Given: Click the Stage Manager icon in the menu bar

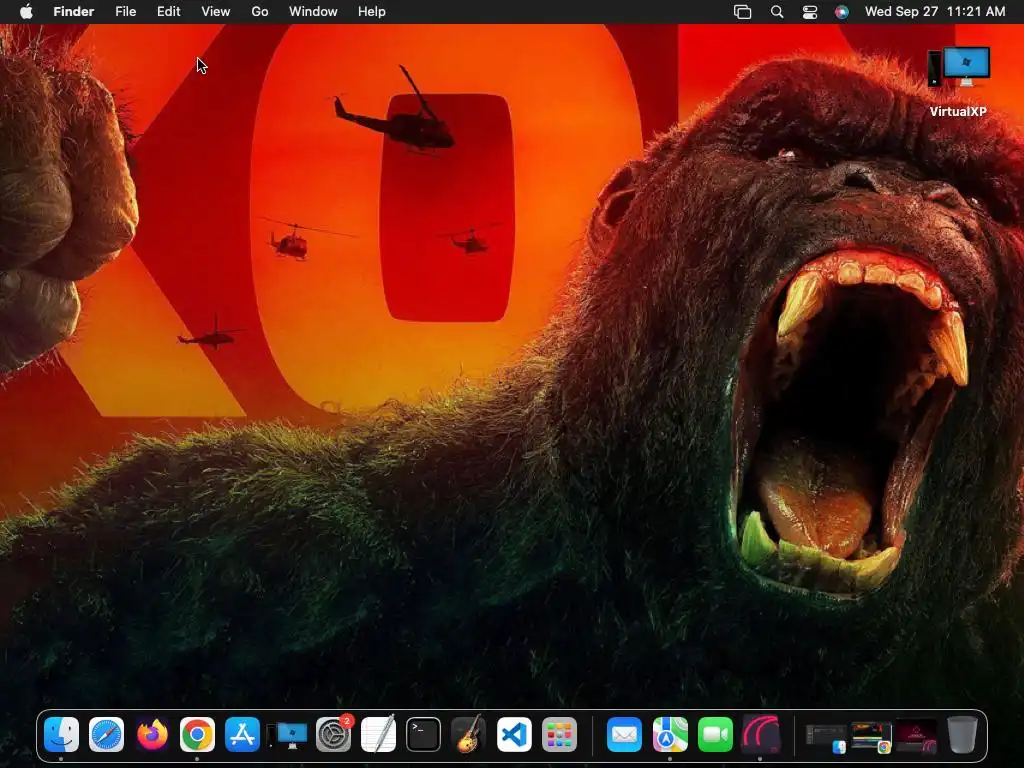Looking at the screenshot, I should click(743, 12).
